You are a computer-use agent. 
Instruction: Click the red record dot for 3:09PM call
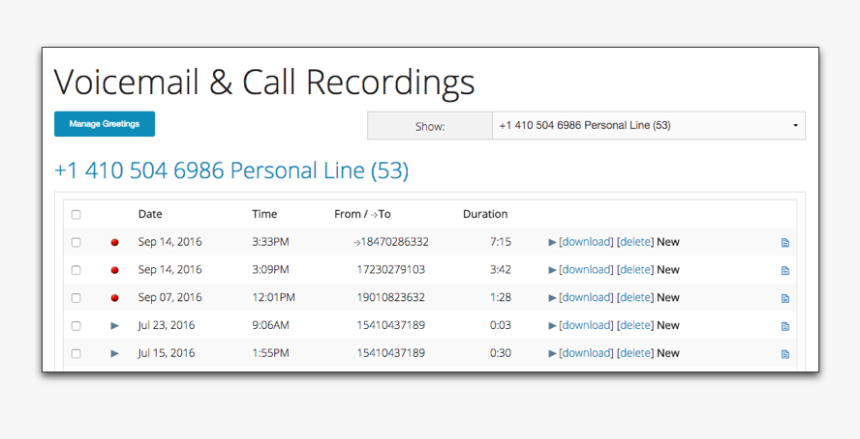(115, 270)
